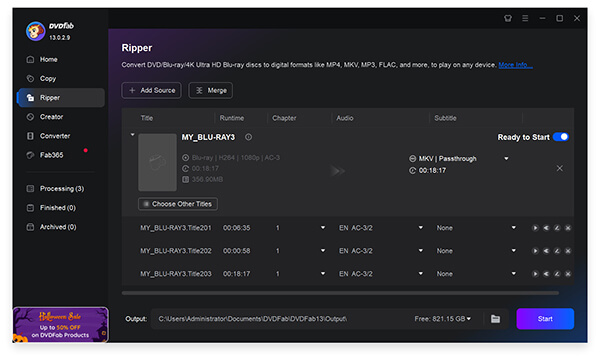Click the Add Source button

click(152, 90)
